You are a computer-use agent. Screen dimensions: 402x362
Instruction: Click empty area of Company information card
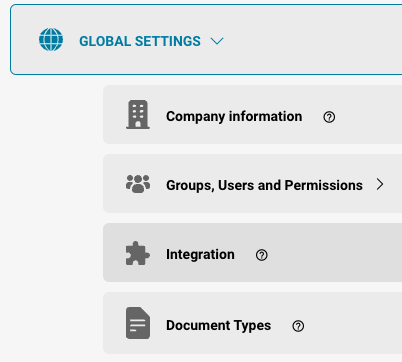click(x=367, y=115)
